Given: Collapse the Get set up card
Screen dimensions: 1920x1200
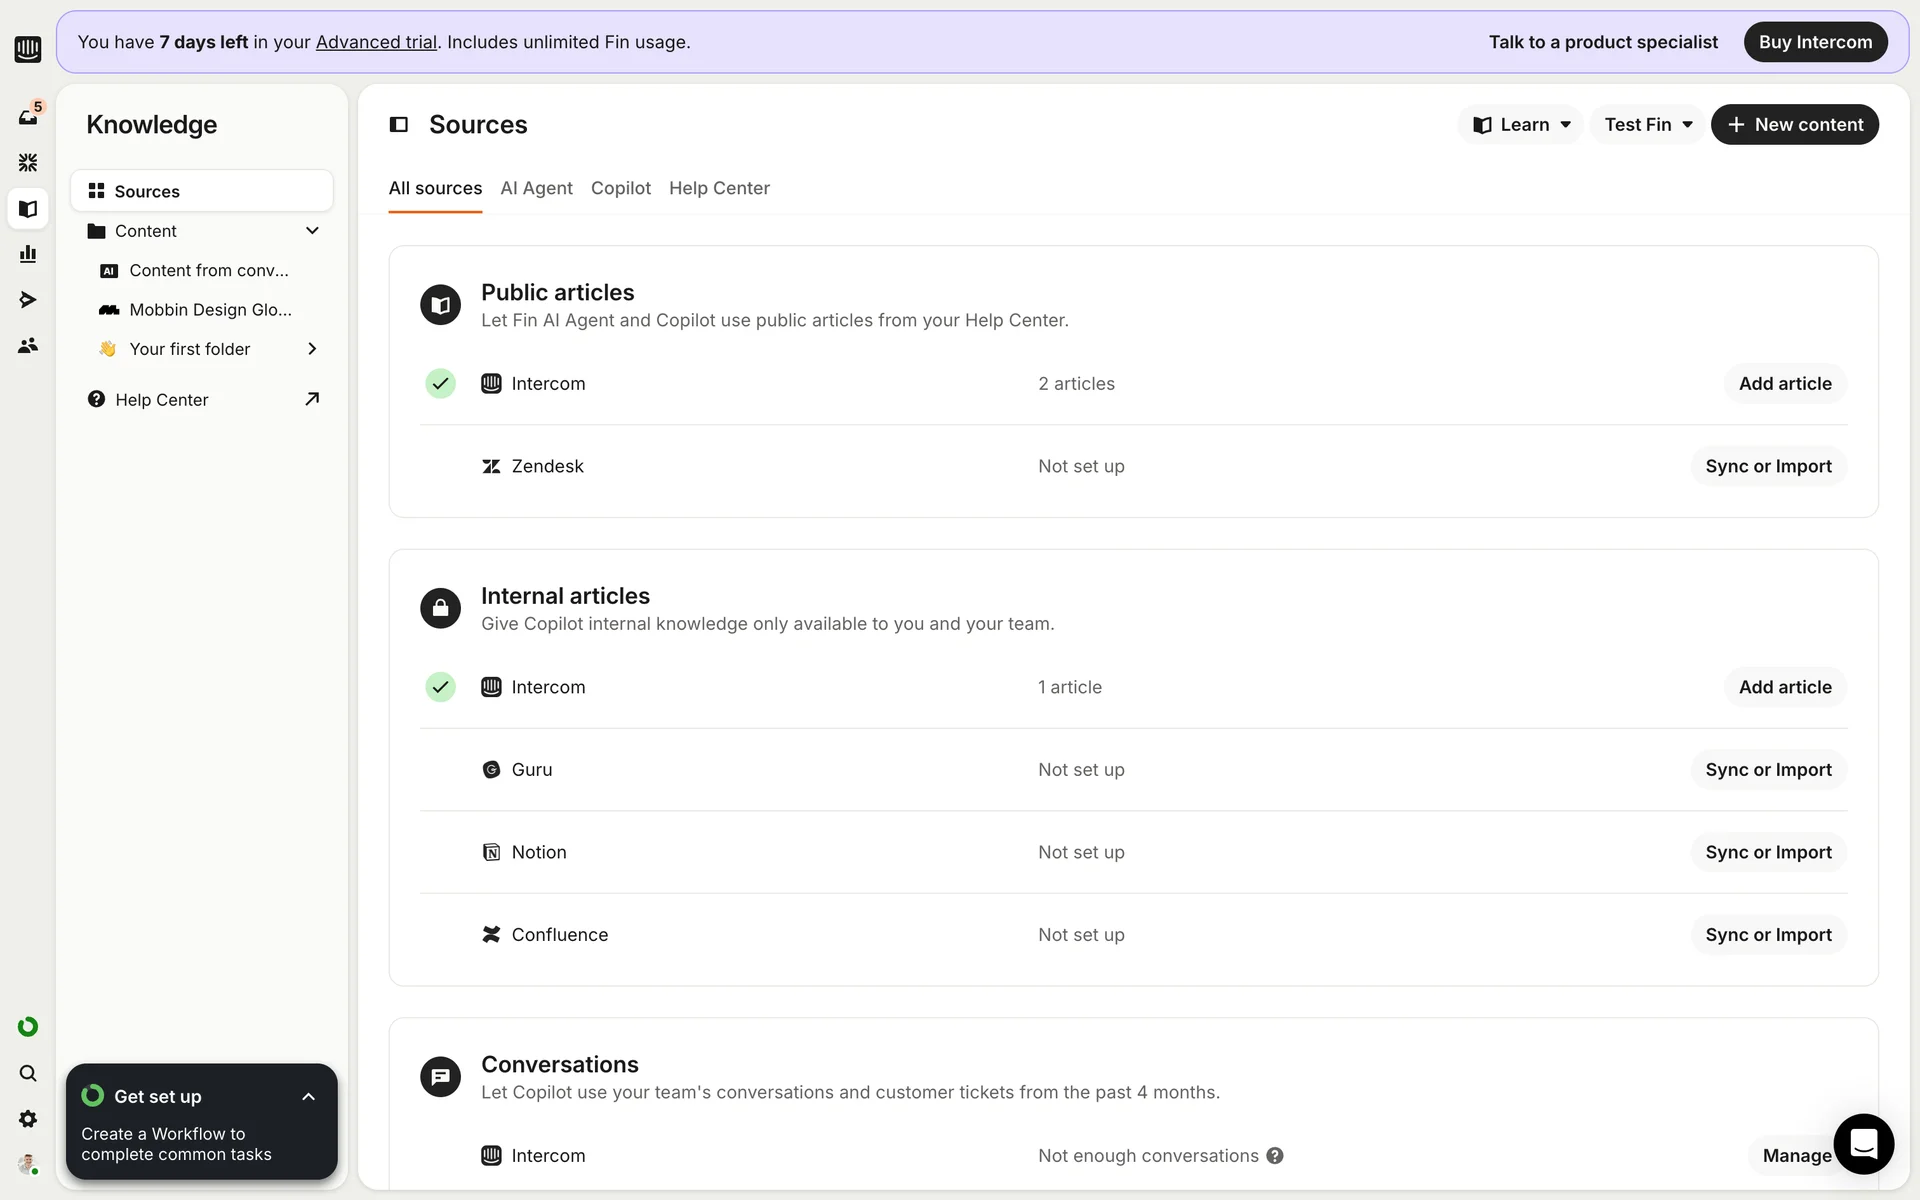Looking at the screenshot, I should (x=308, y=1097).
